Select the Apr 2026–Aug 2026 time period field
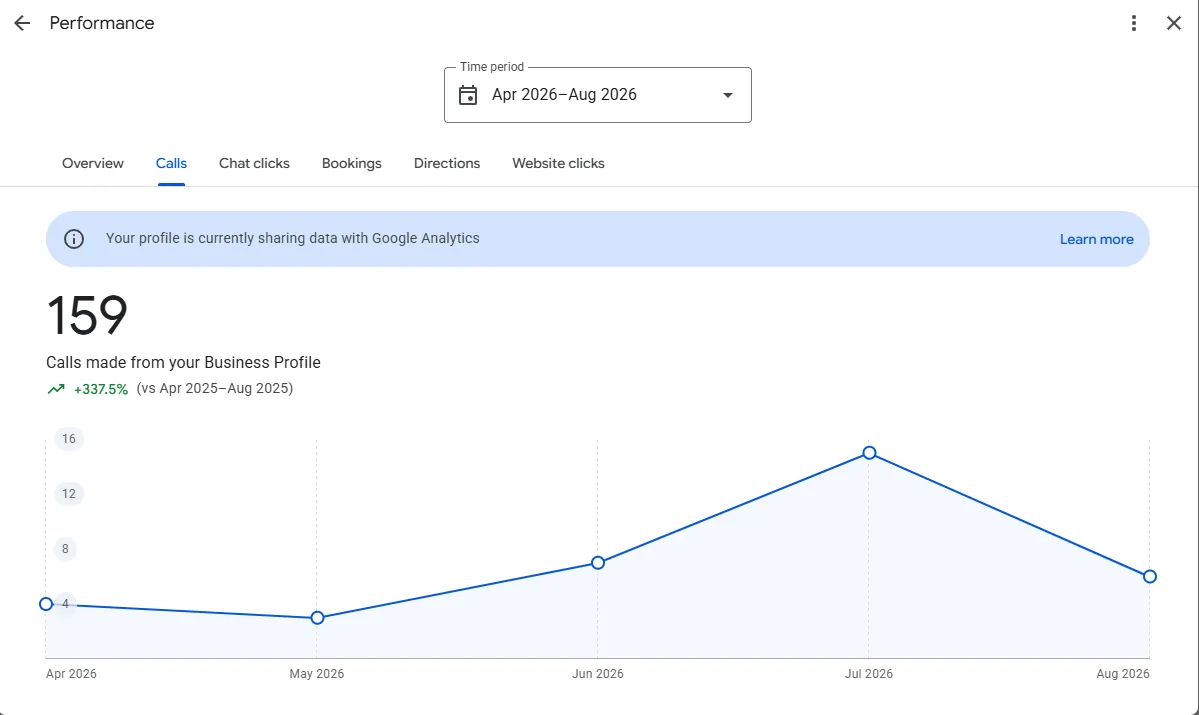This screenshot has width=1199, height=715. 598,95
